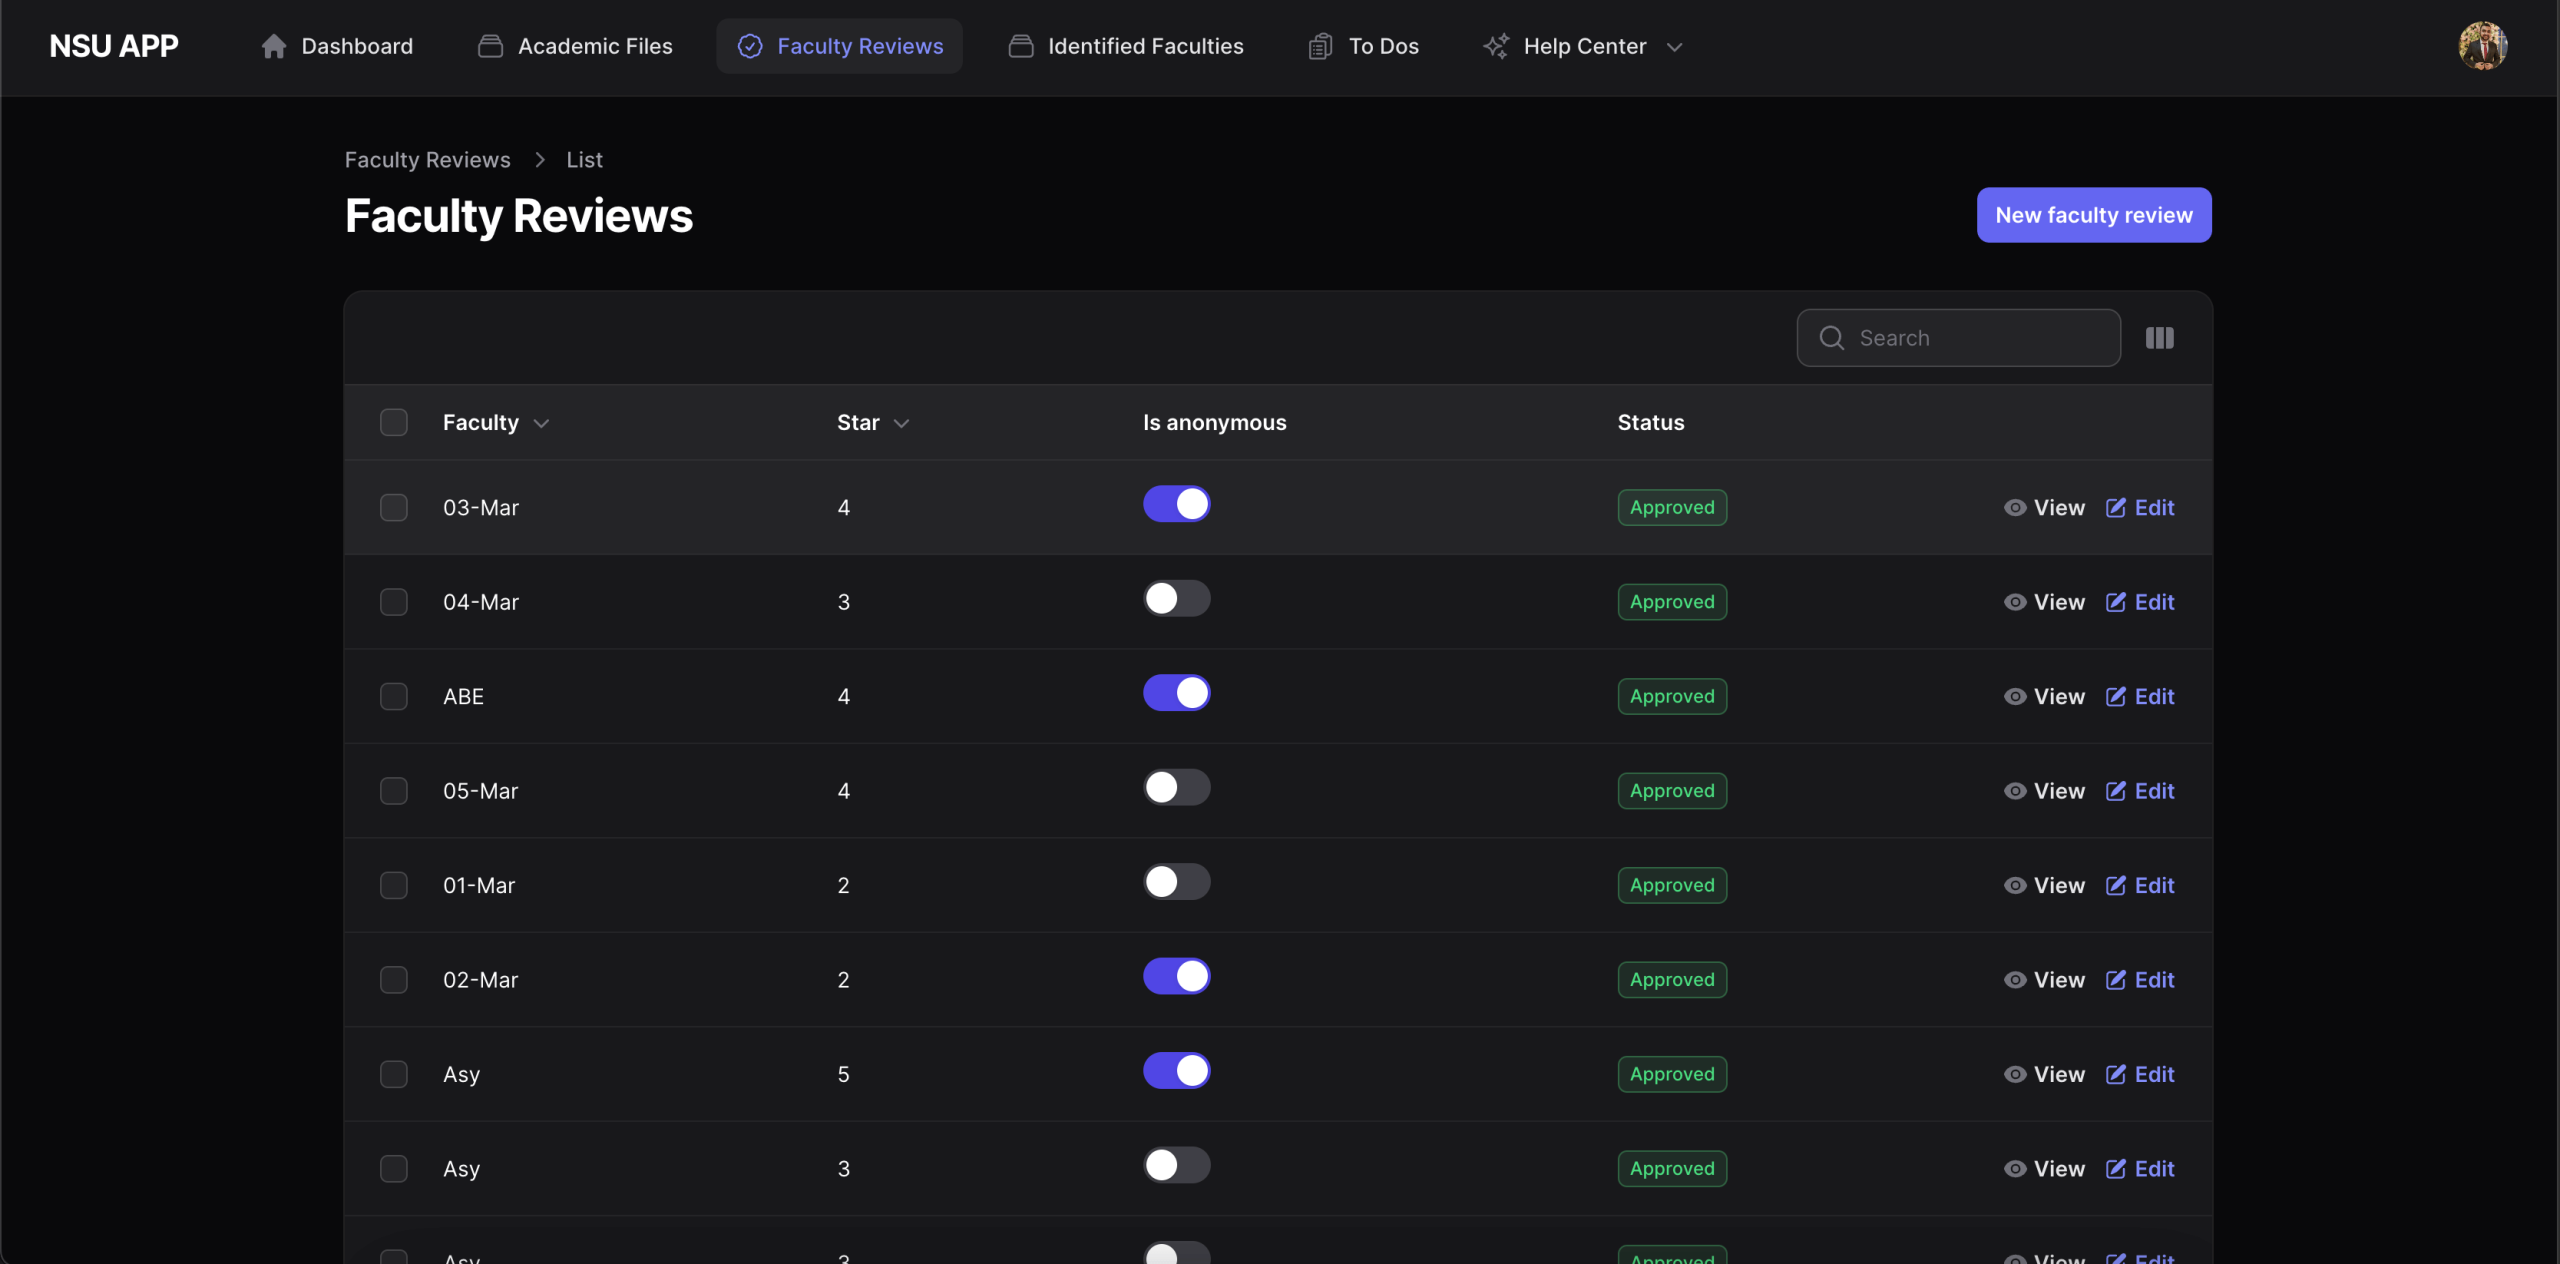Screen dimensions: 2560x1264
Task: Disable the anonymous toggle for 03-Mar
Action: 1176,504
